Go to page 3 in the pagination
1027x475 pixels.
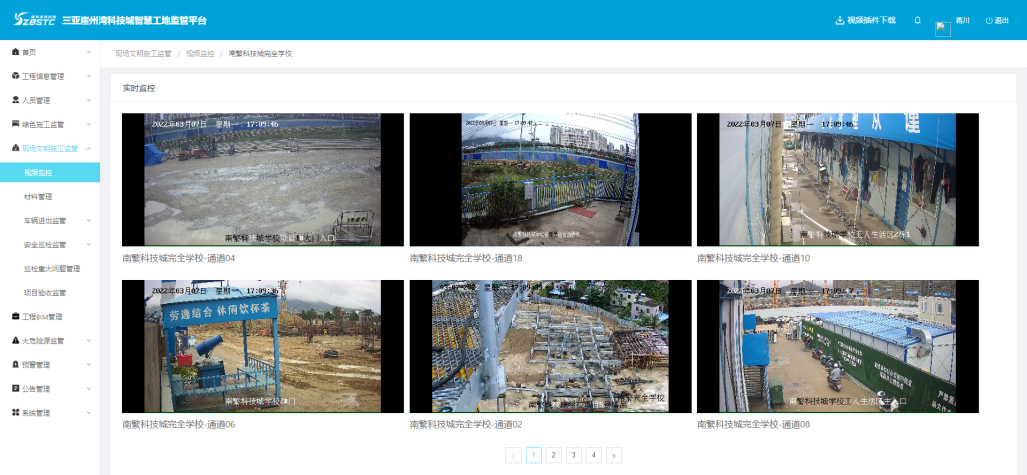(x=574, y=455)
